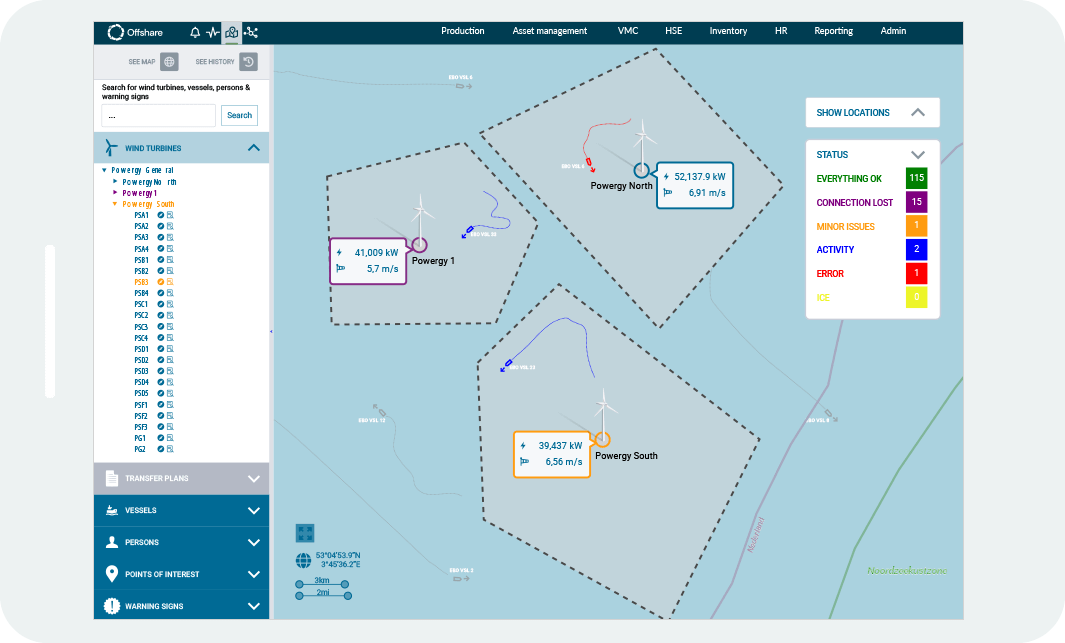Expand the Points of Interest section
The width and height of the screenshot is (1065, 643).
point(253,574)
